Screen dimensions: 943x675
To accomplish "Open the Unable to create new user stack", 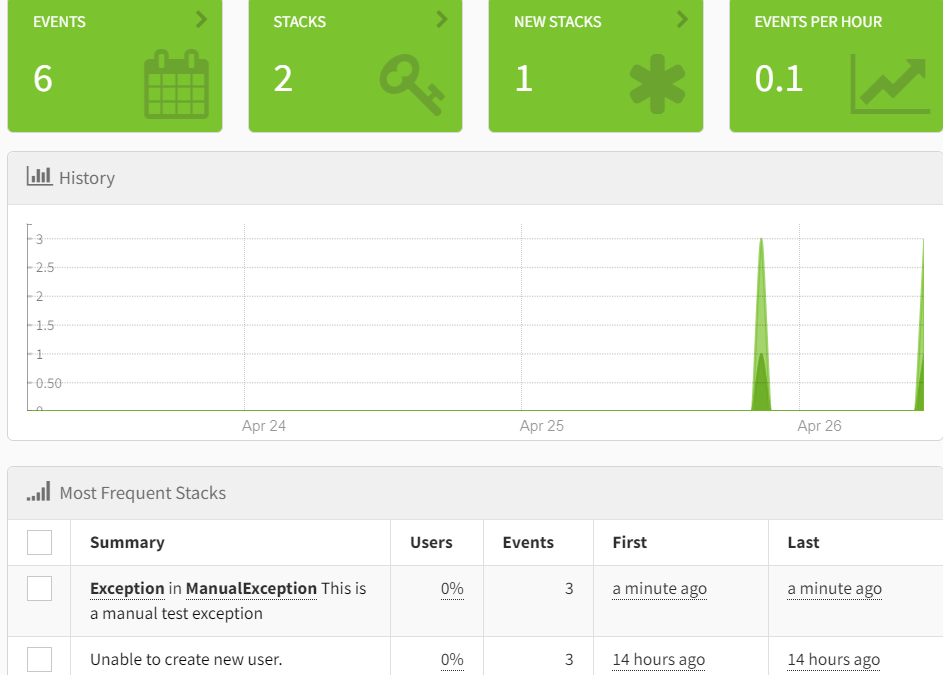I will [186, 659].
